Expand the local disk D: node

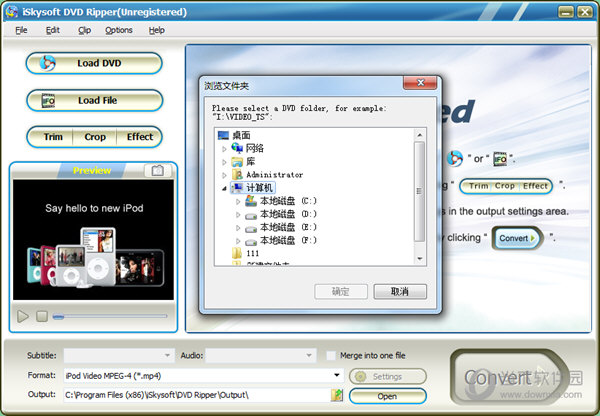point(238,215)
